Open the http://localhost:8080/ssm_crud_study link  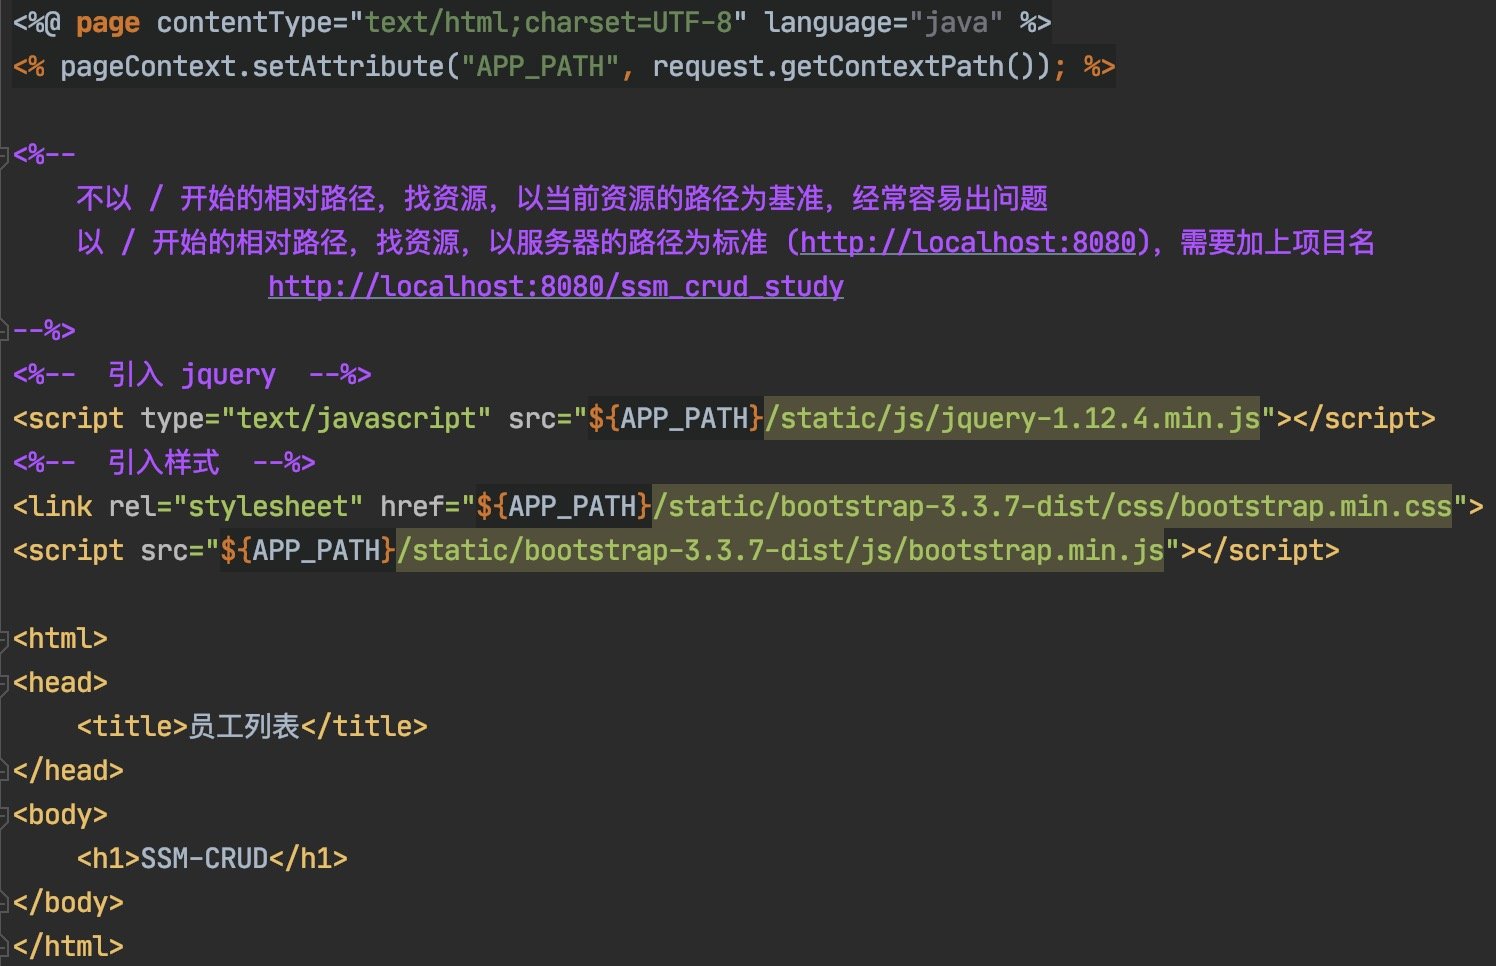556,287
